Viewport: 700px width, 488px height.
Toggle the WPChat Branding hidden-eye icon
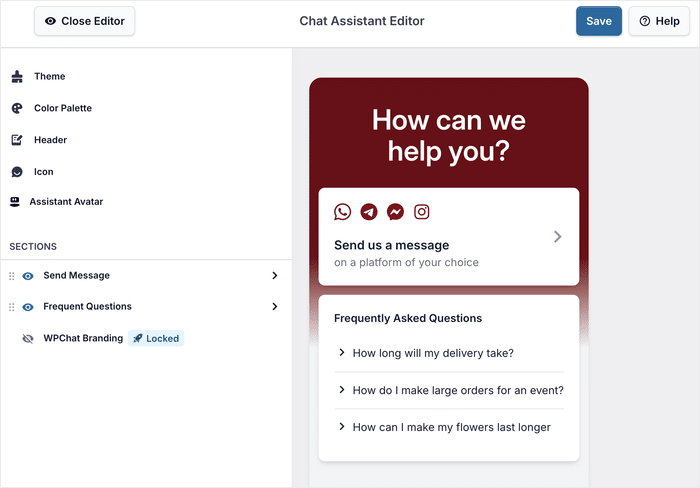coord(28,339)
